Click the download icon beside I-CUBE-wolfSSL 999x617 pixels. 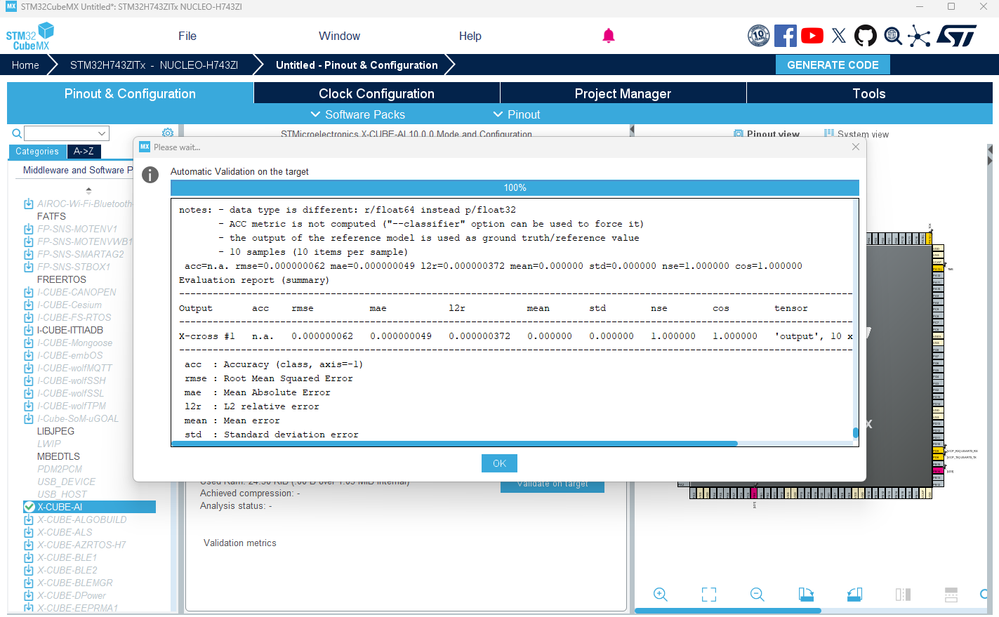29,393
